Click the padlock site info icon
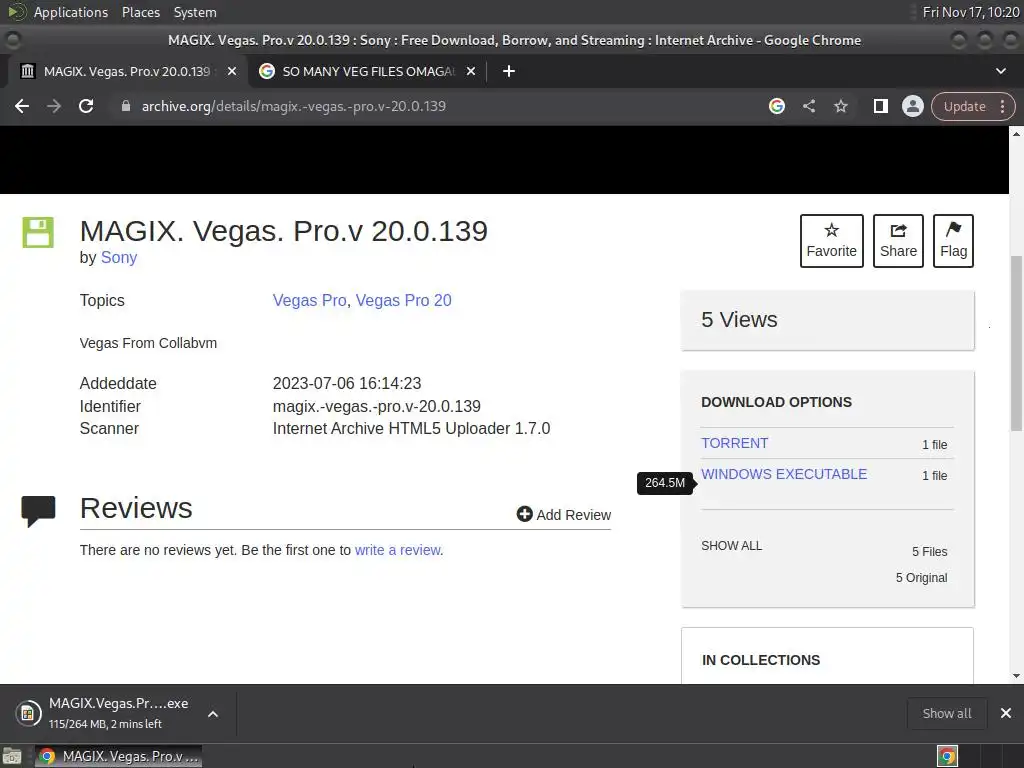Viewport: 1024px width, 768px height. (x=126, y=106)
